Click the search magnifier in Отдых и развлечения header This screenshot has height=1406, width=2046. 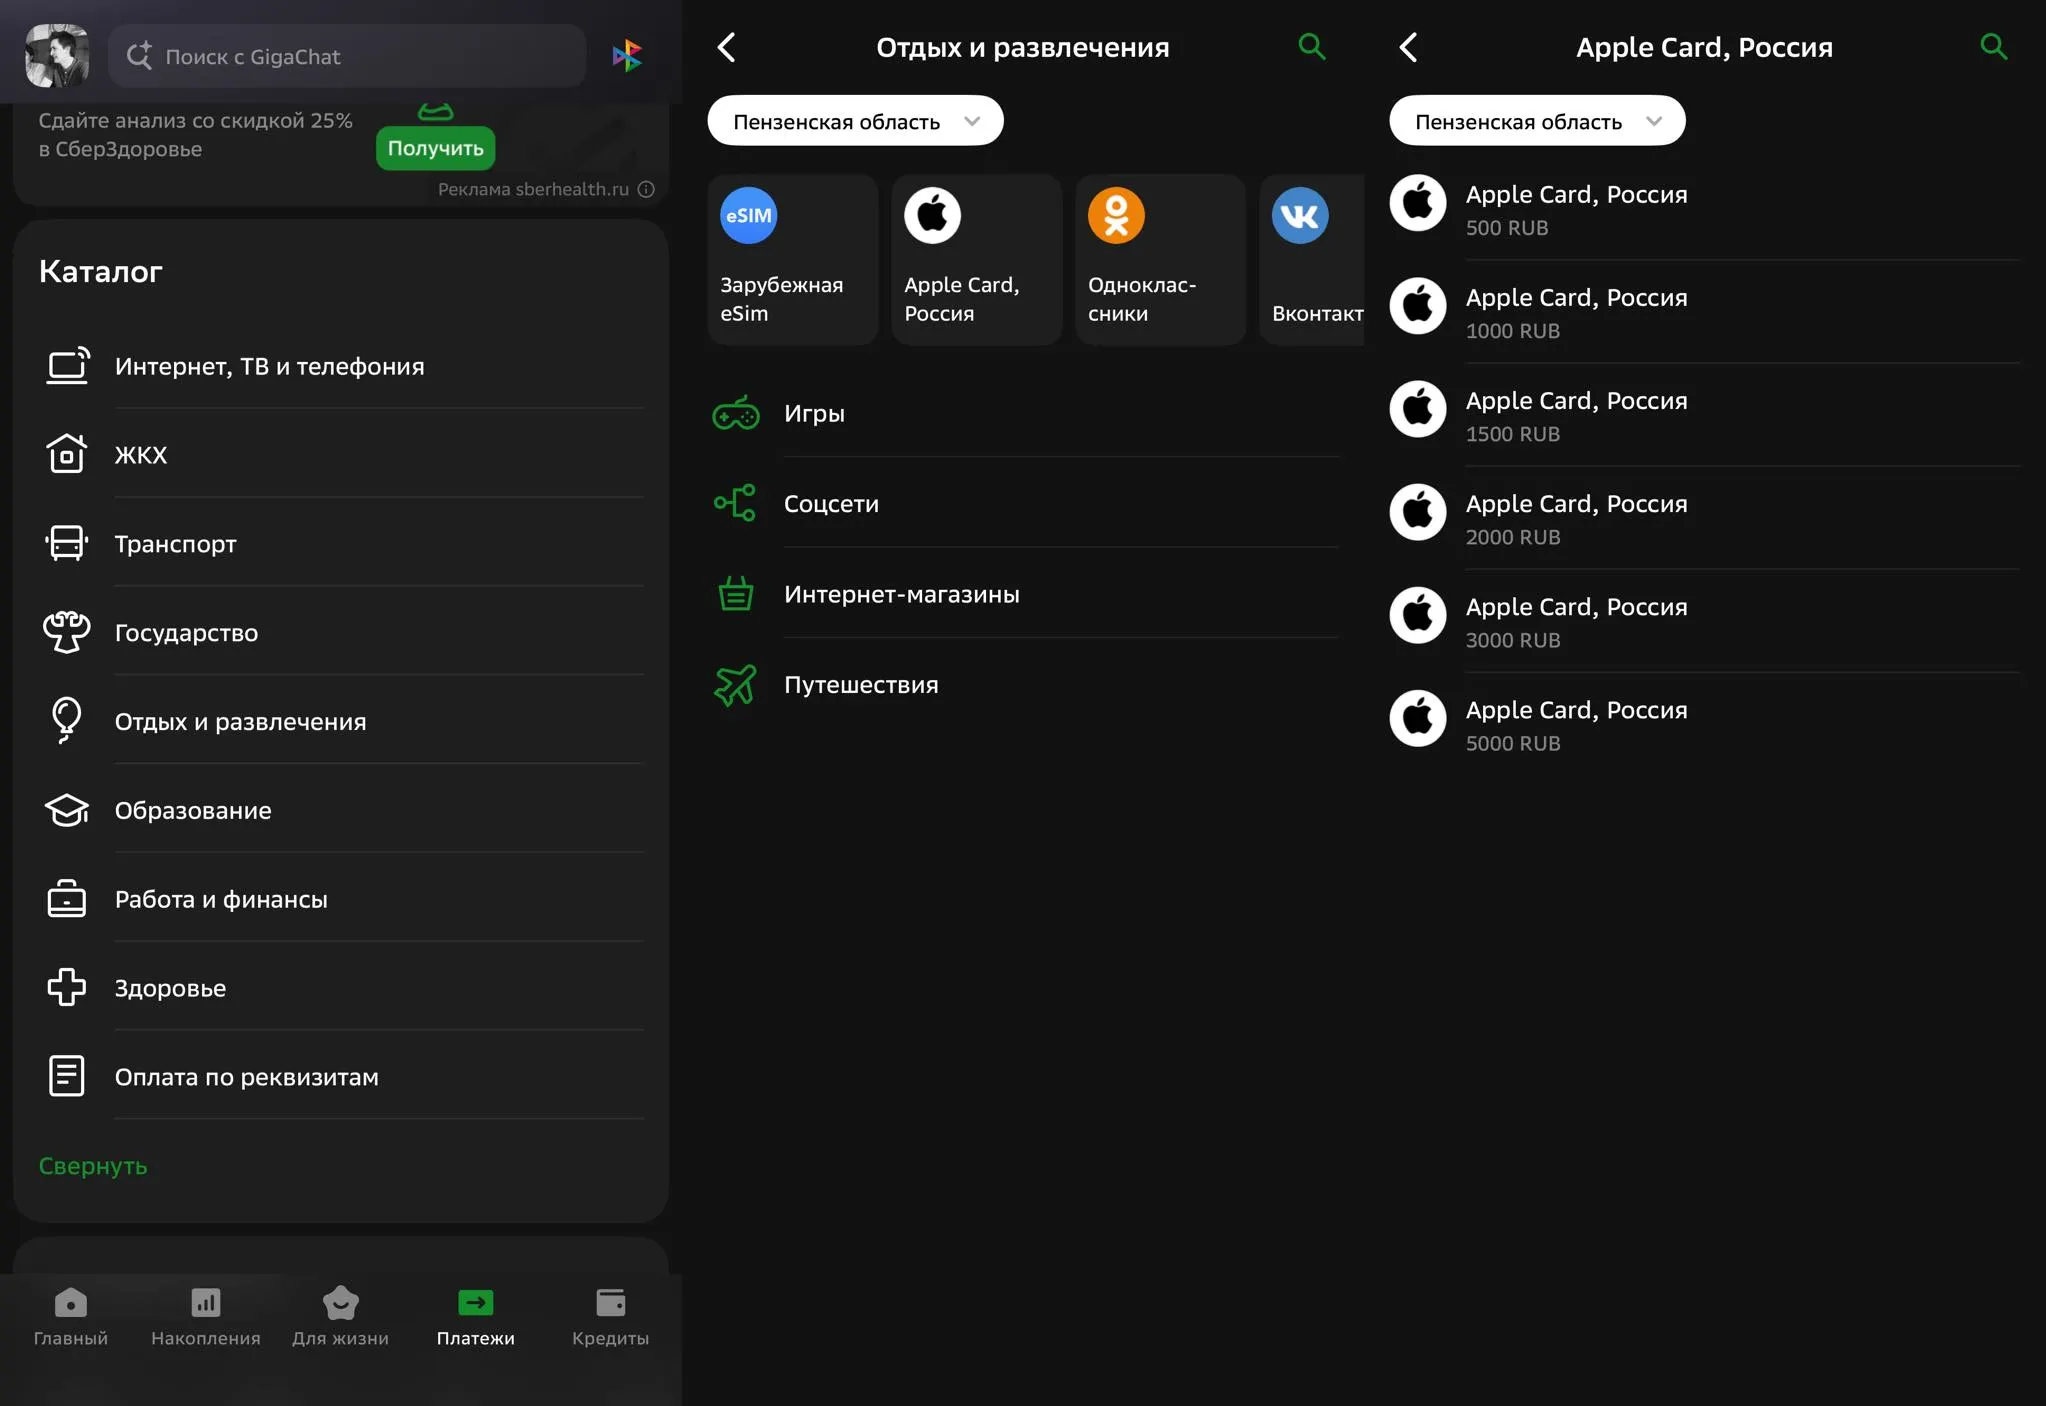pos(1311,47)
